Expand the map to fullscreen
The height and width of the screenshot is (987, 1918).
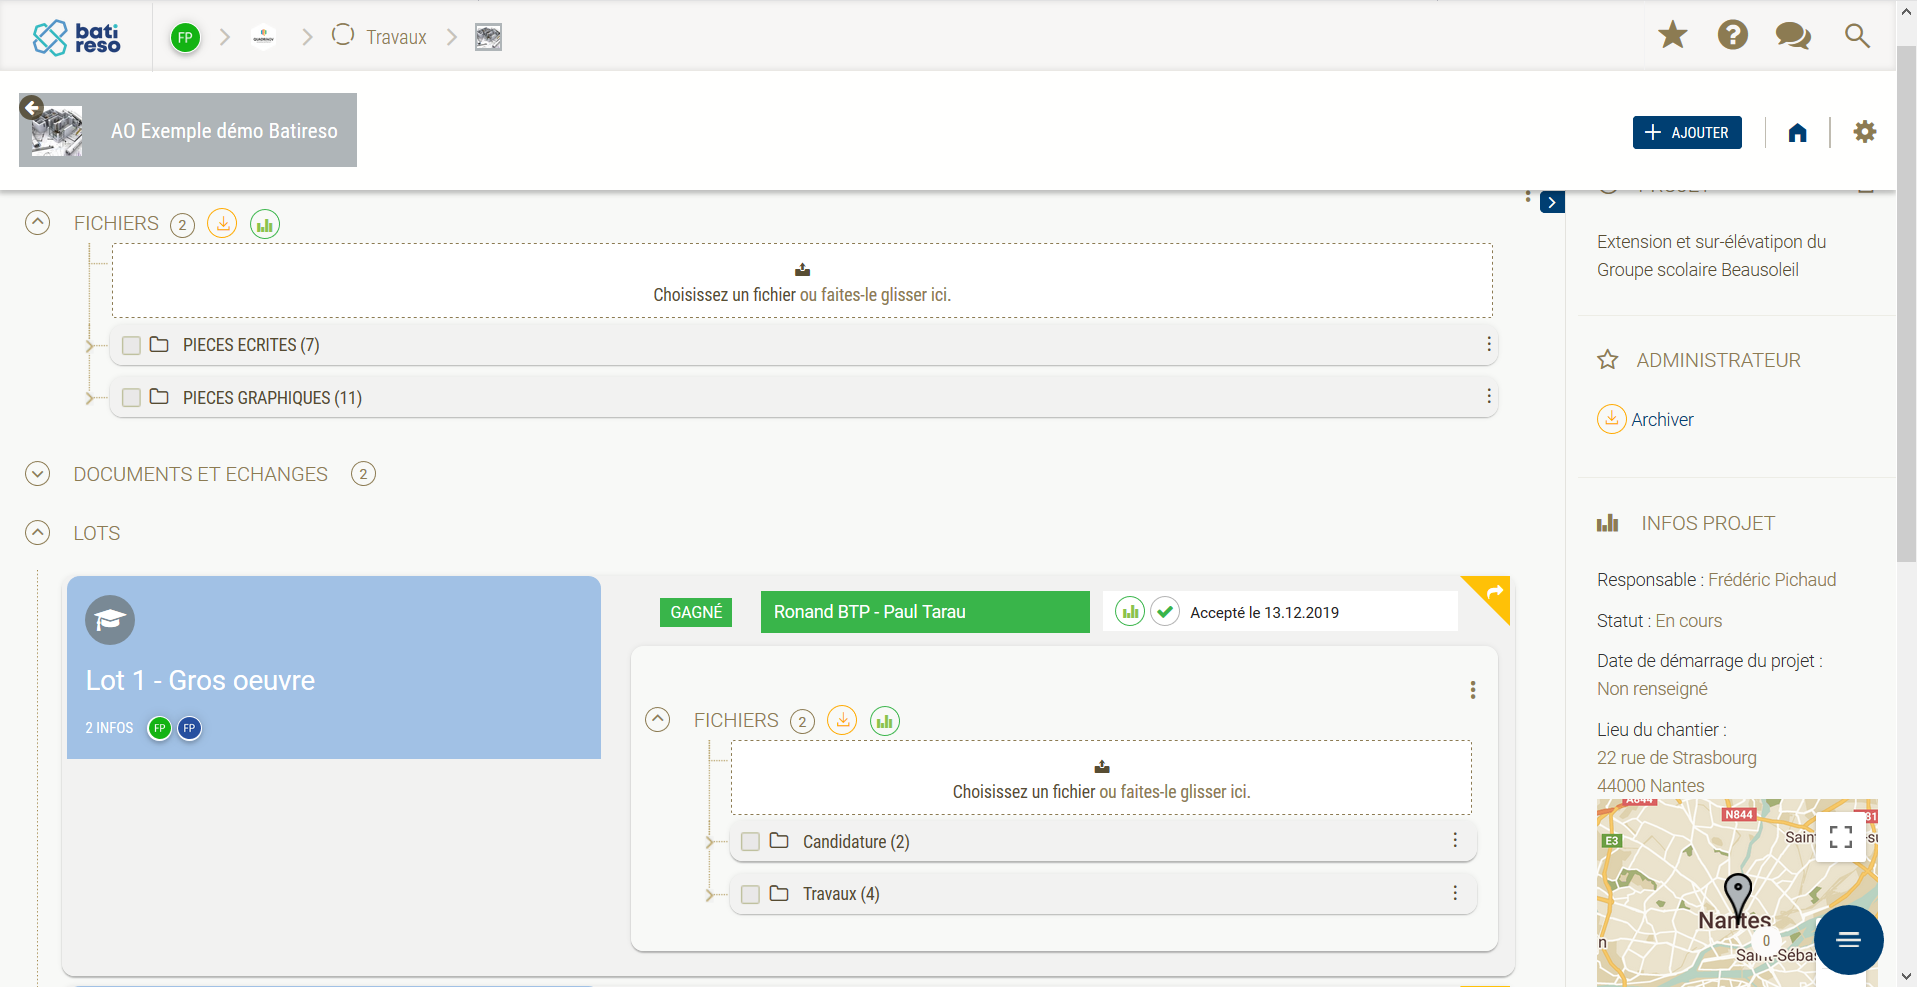(x=1841, y=837)
